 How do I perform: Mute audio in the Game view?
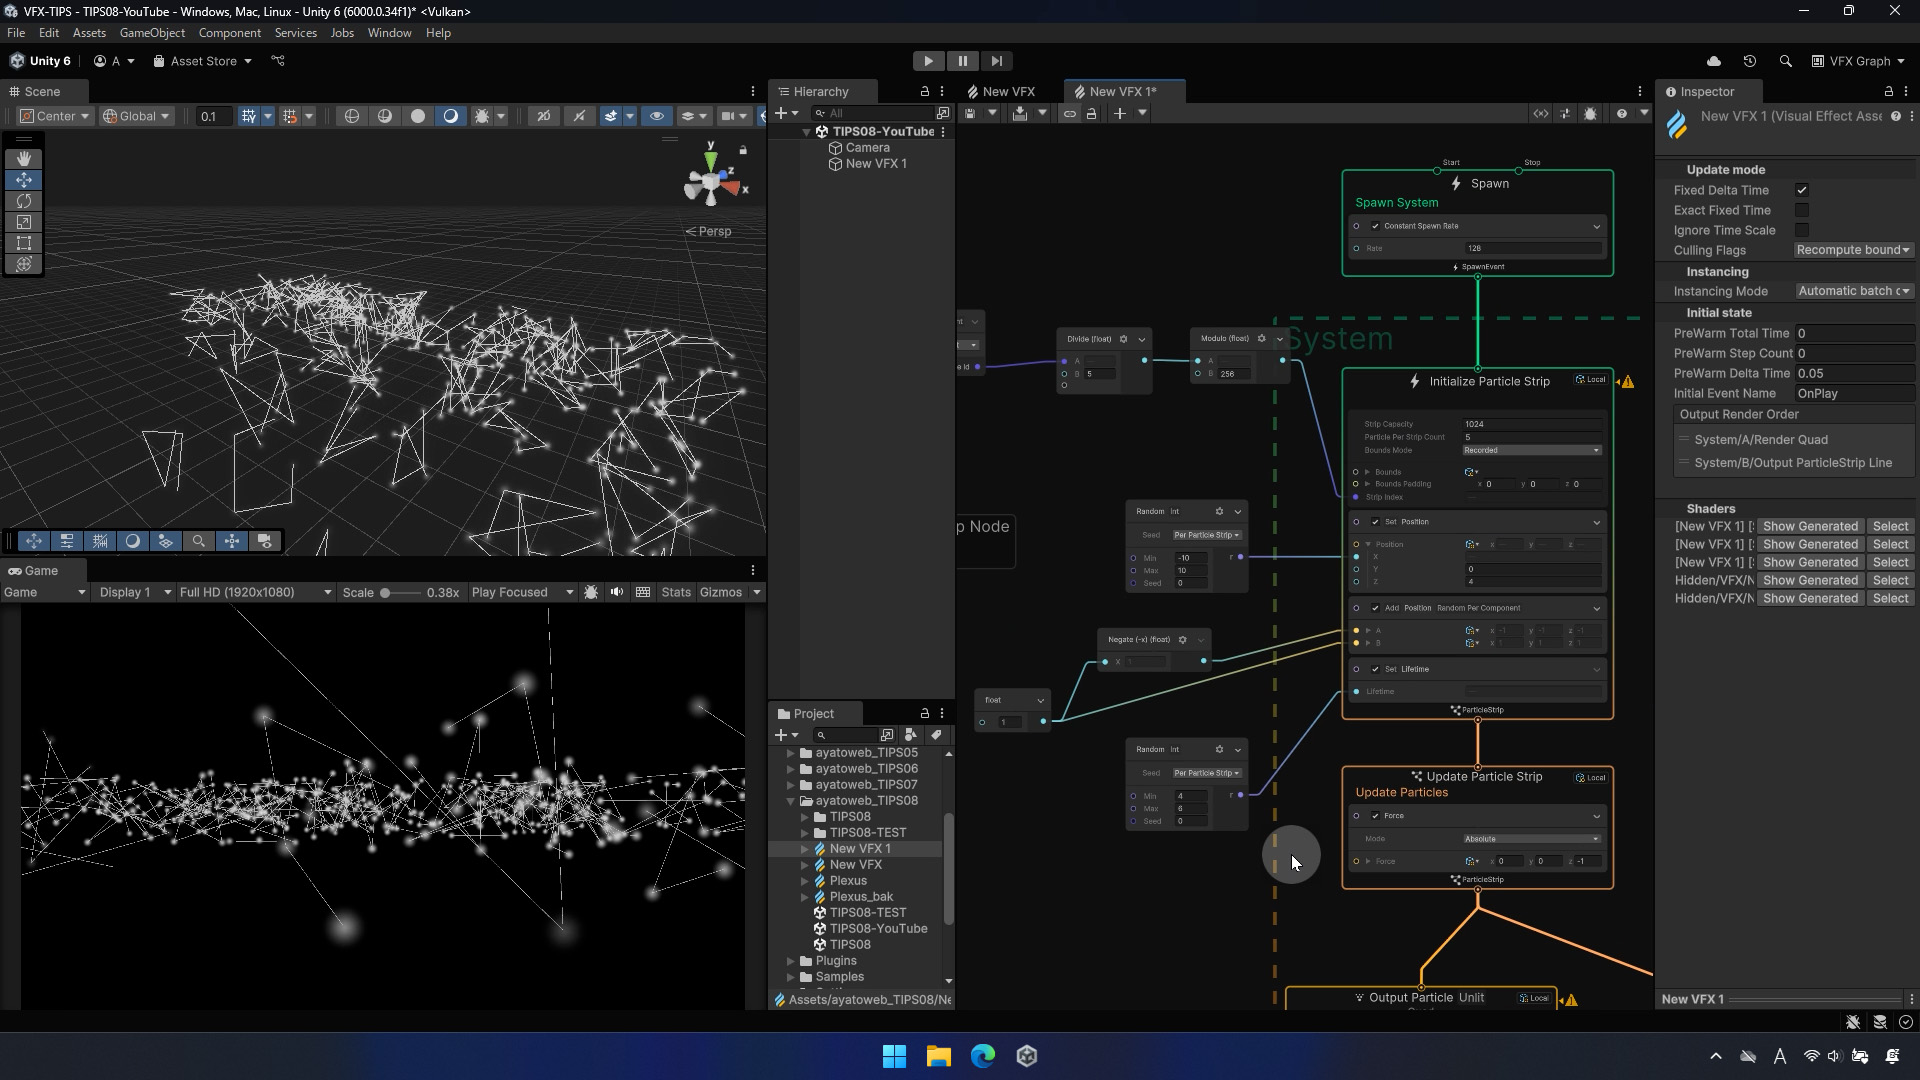click(617, 592)
